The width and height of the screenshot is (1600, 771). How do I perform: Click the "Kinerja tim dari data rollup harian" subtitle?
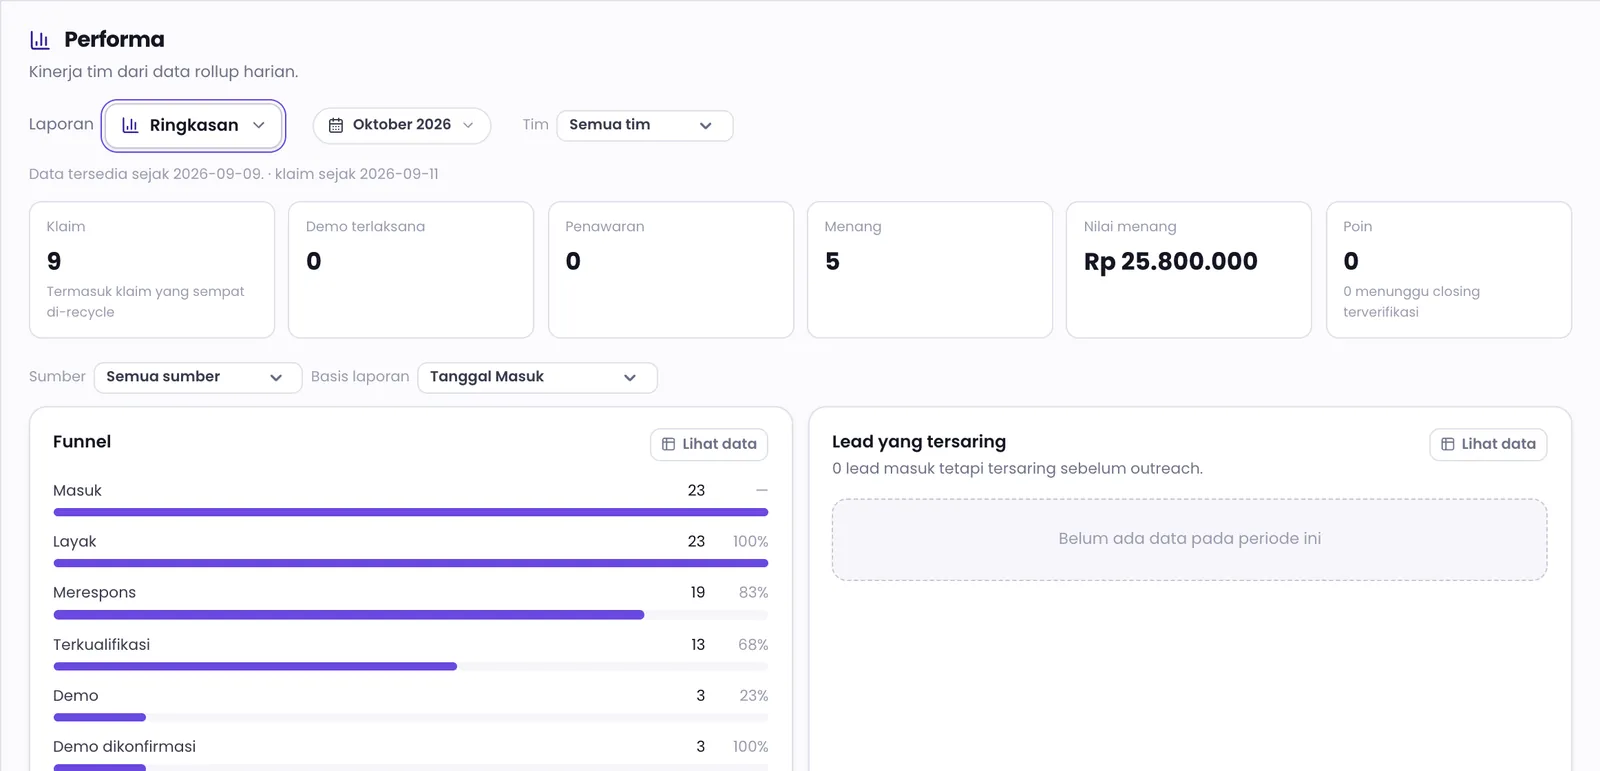164,72
